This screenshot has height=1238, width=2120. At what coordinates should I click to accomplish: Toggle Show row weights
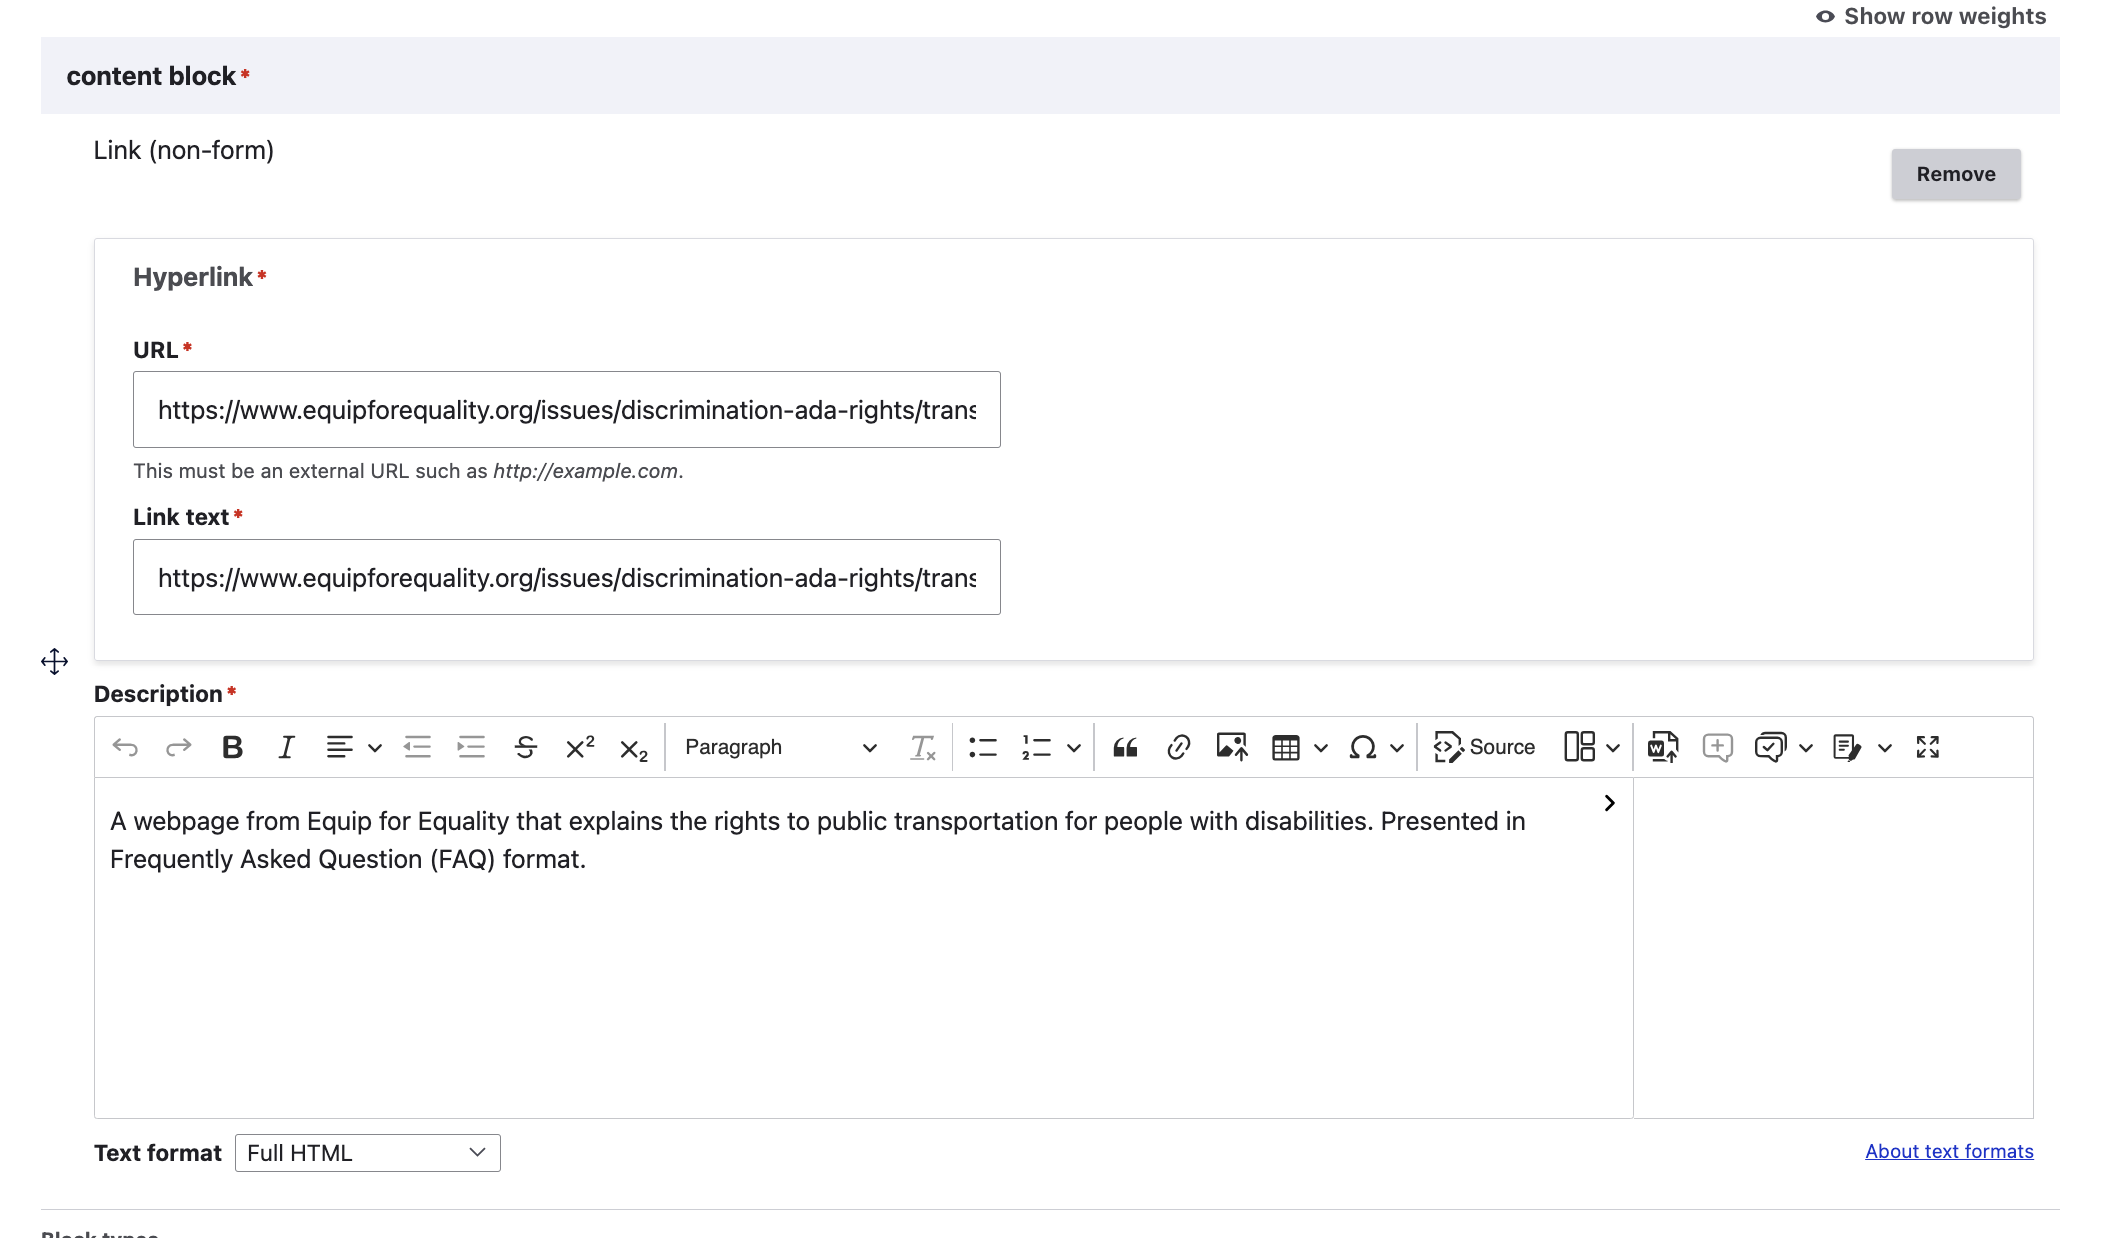[x=1931, y=16]
